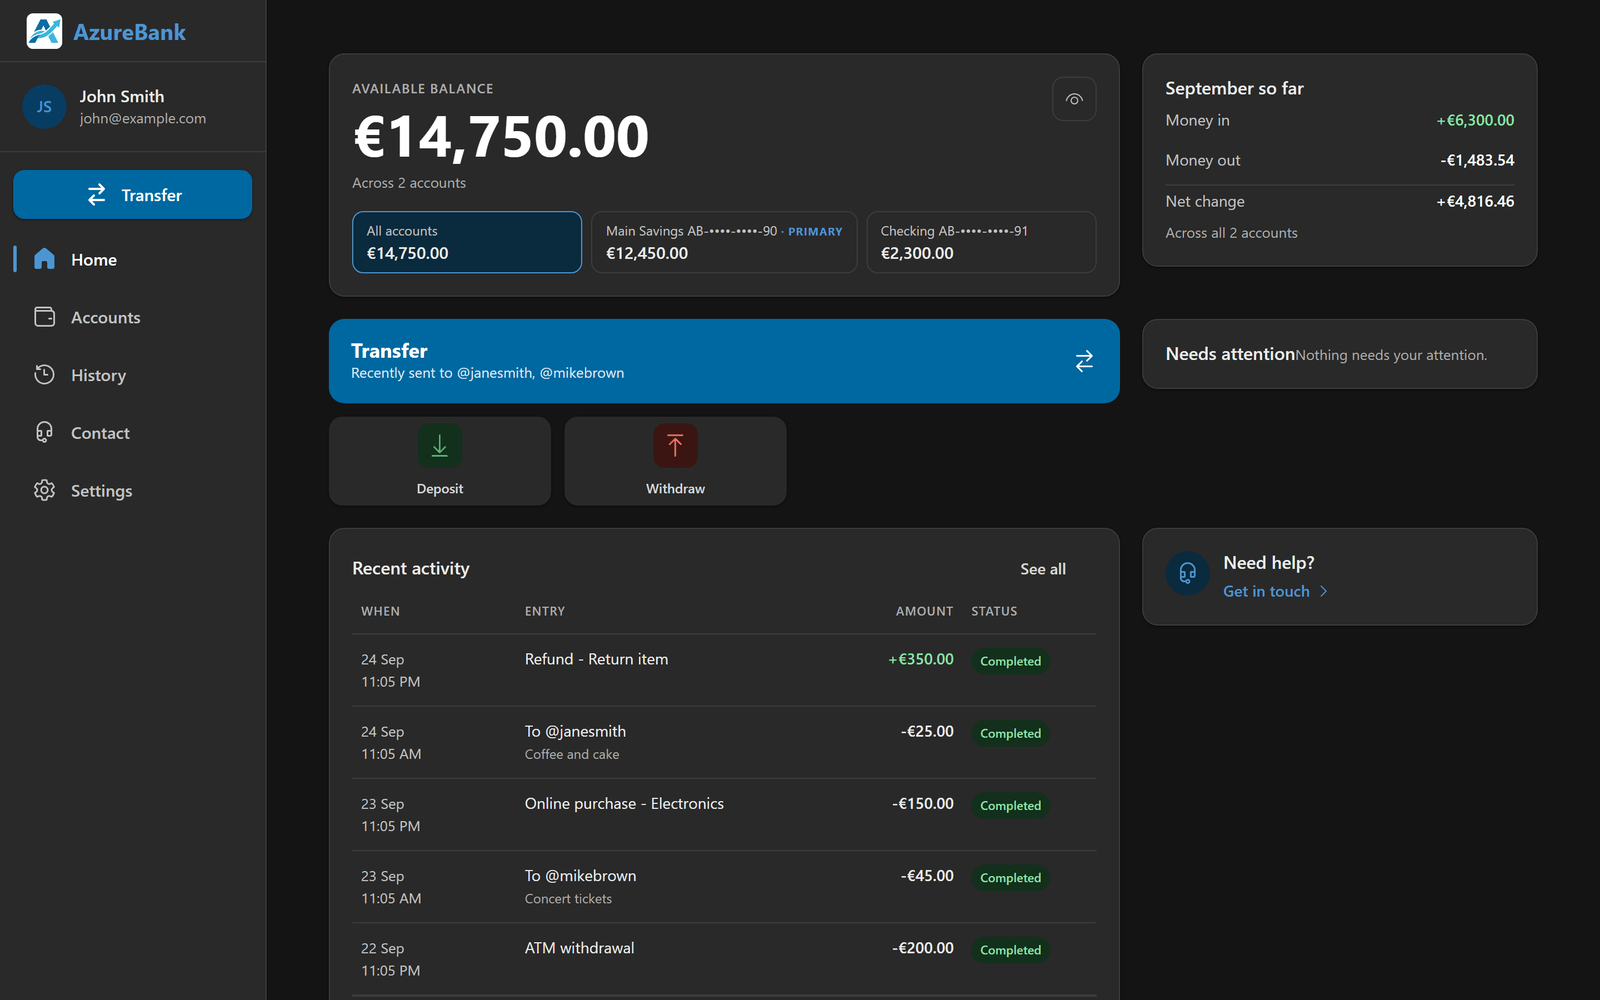Click the Settings gear icon
This screenshot has width=1600, height=1000.
(44, 490)
